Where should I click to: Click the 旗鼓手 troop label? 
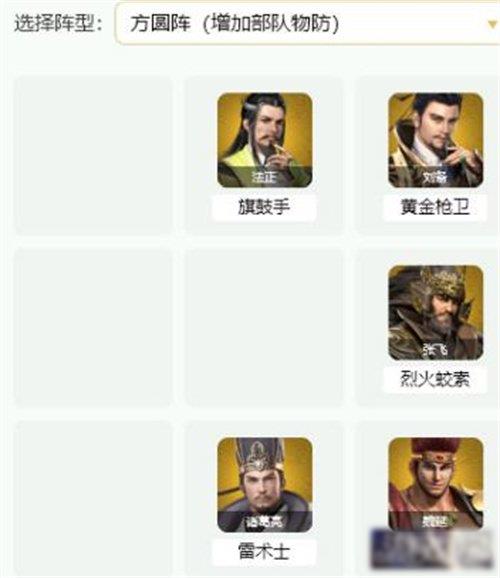[x=264, y=207]
